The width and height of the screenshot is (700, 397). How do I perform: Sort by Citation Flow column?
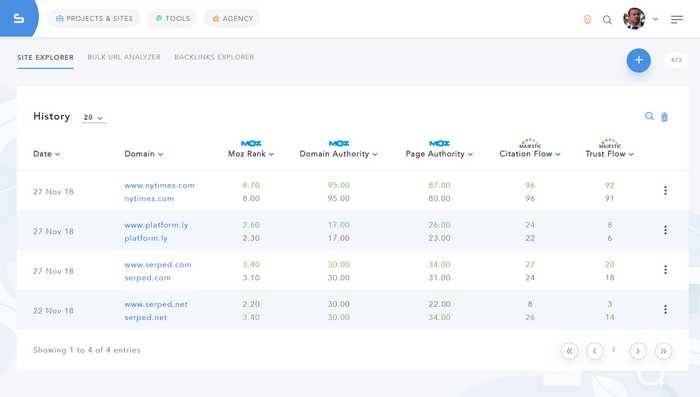pyautogui.click(x=530, y=154)
